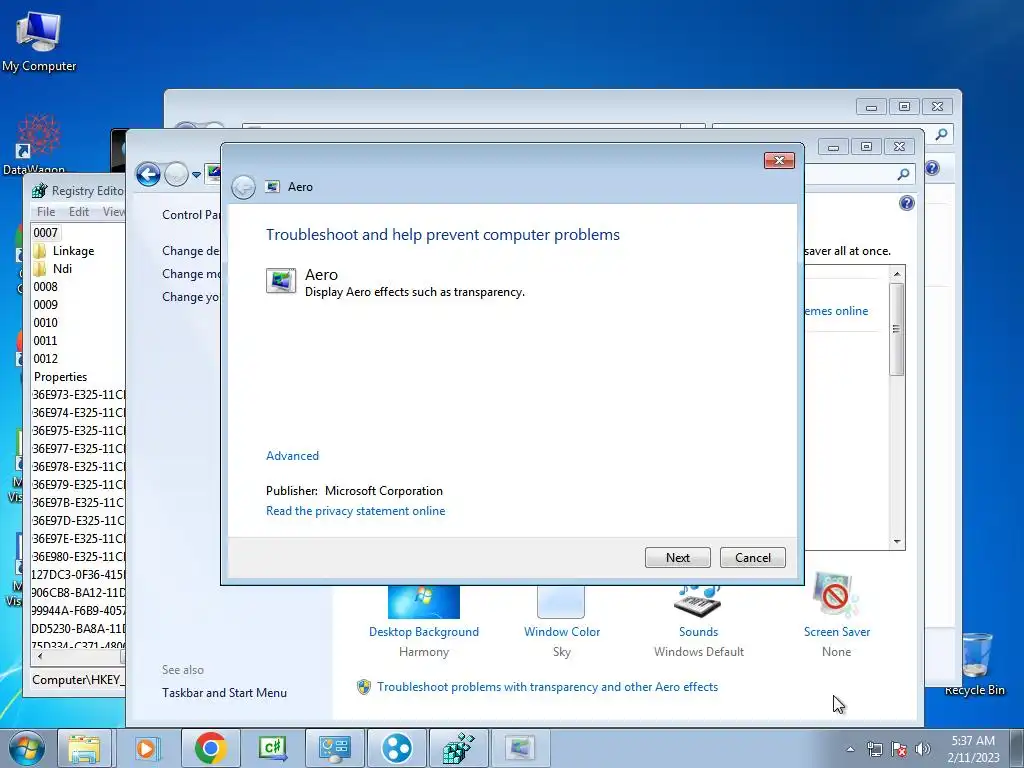Open recent pages dropdown in Personalization window
This screenshot has height=768, width=1024.
pos(197,175)
